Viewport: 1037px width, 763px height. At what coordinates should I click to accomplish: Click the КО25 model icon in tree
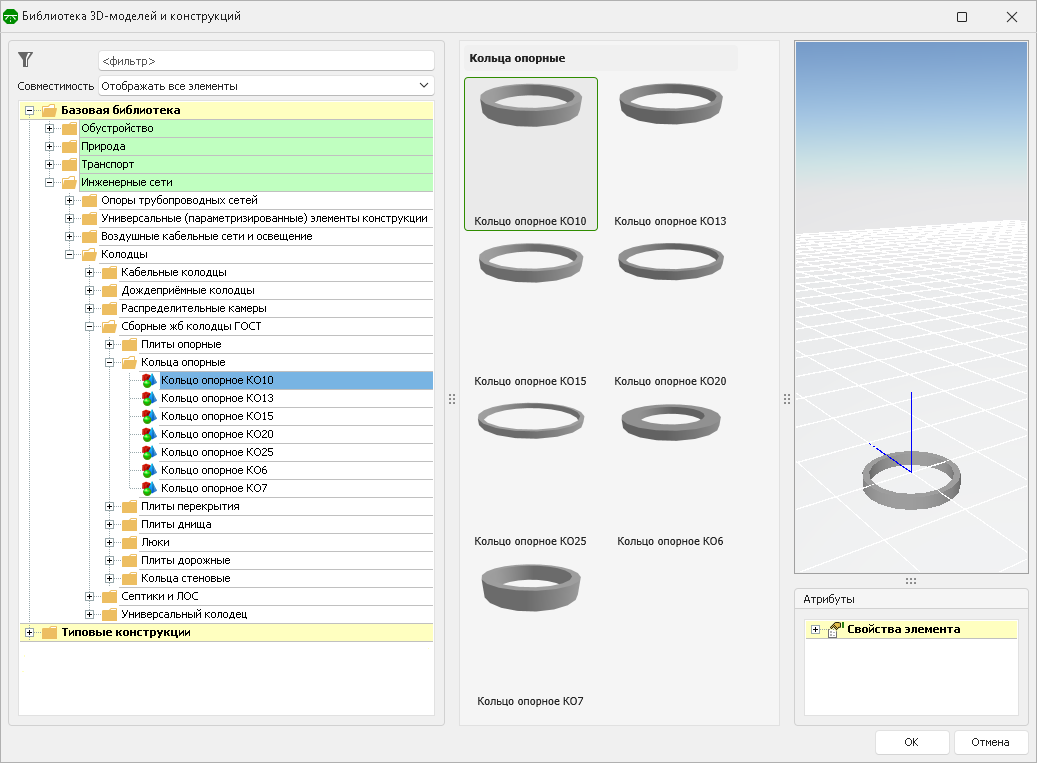pyautogui.click(x=149, y=452)
